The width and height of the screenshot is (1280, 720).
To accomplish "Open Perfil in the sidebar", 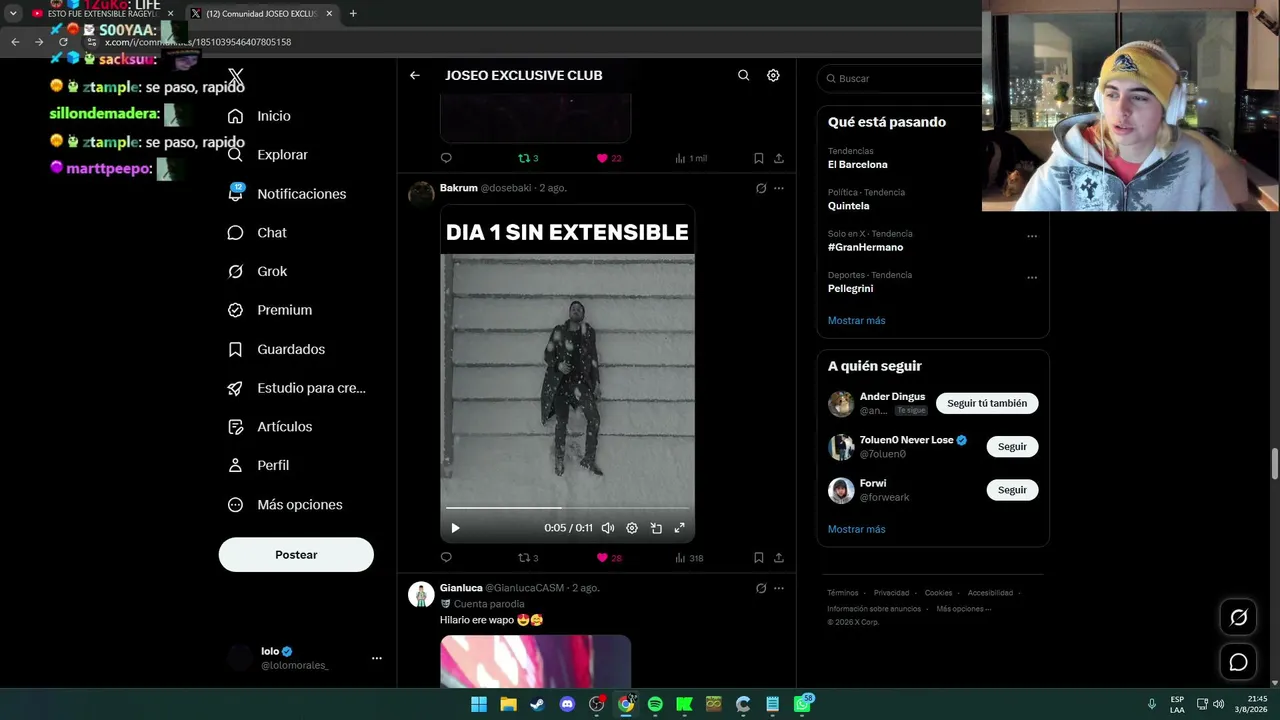I will point(258,465).
